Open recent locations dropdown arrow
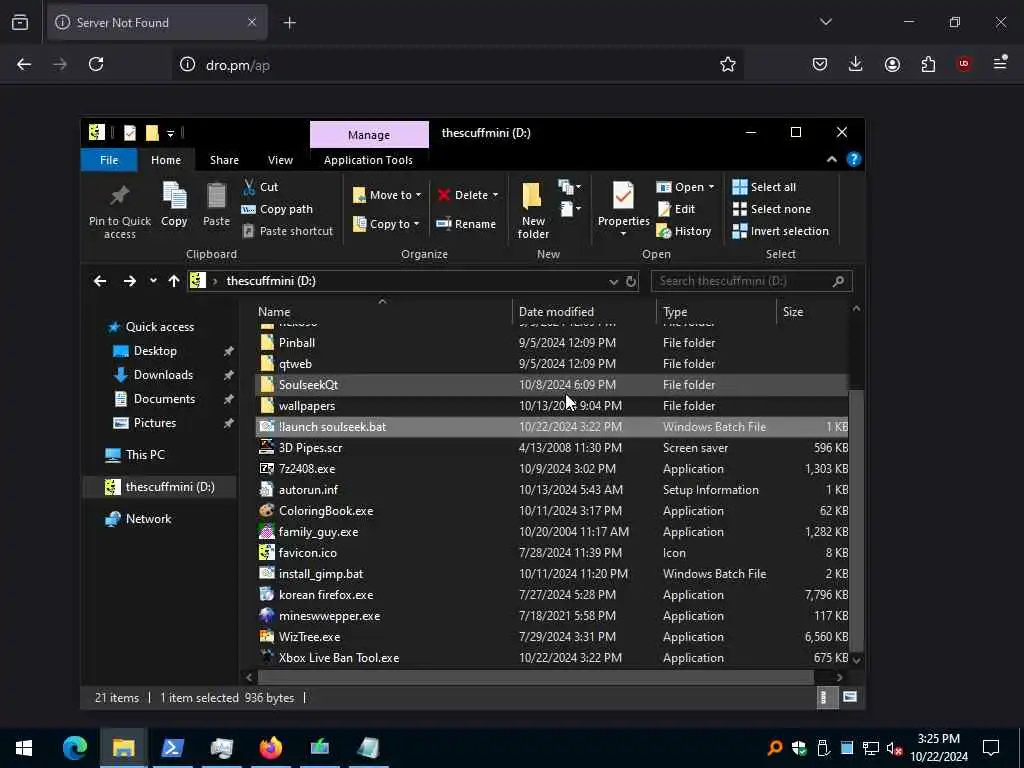Viewport: 1024px width, 768px height. point(153,281)
